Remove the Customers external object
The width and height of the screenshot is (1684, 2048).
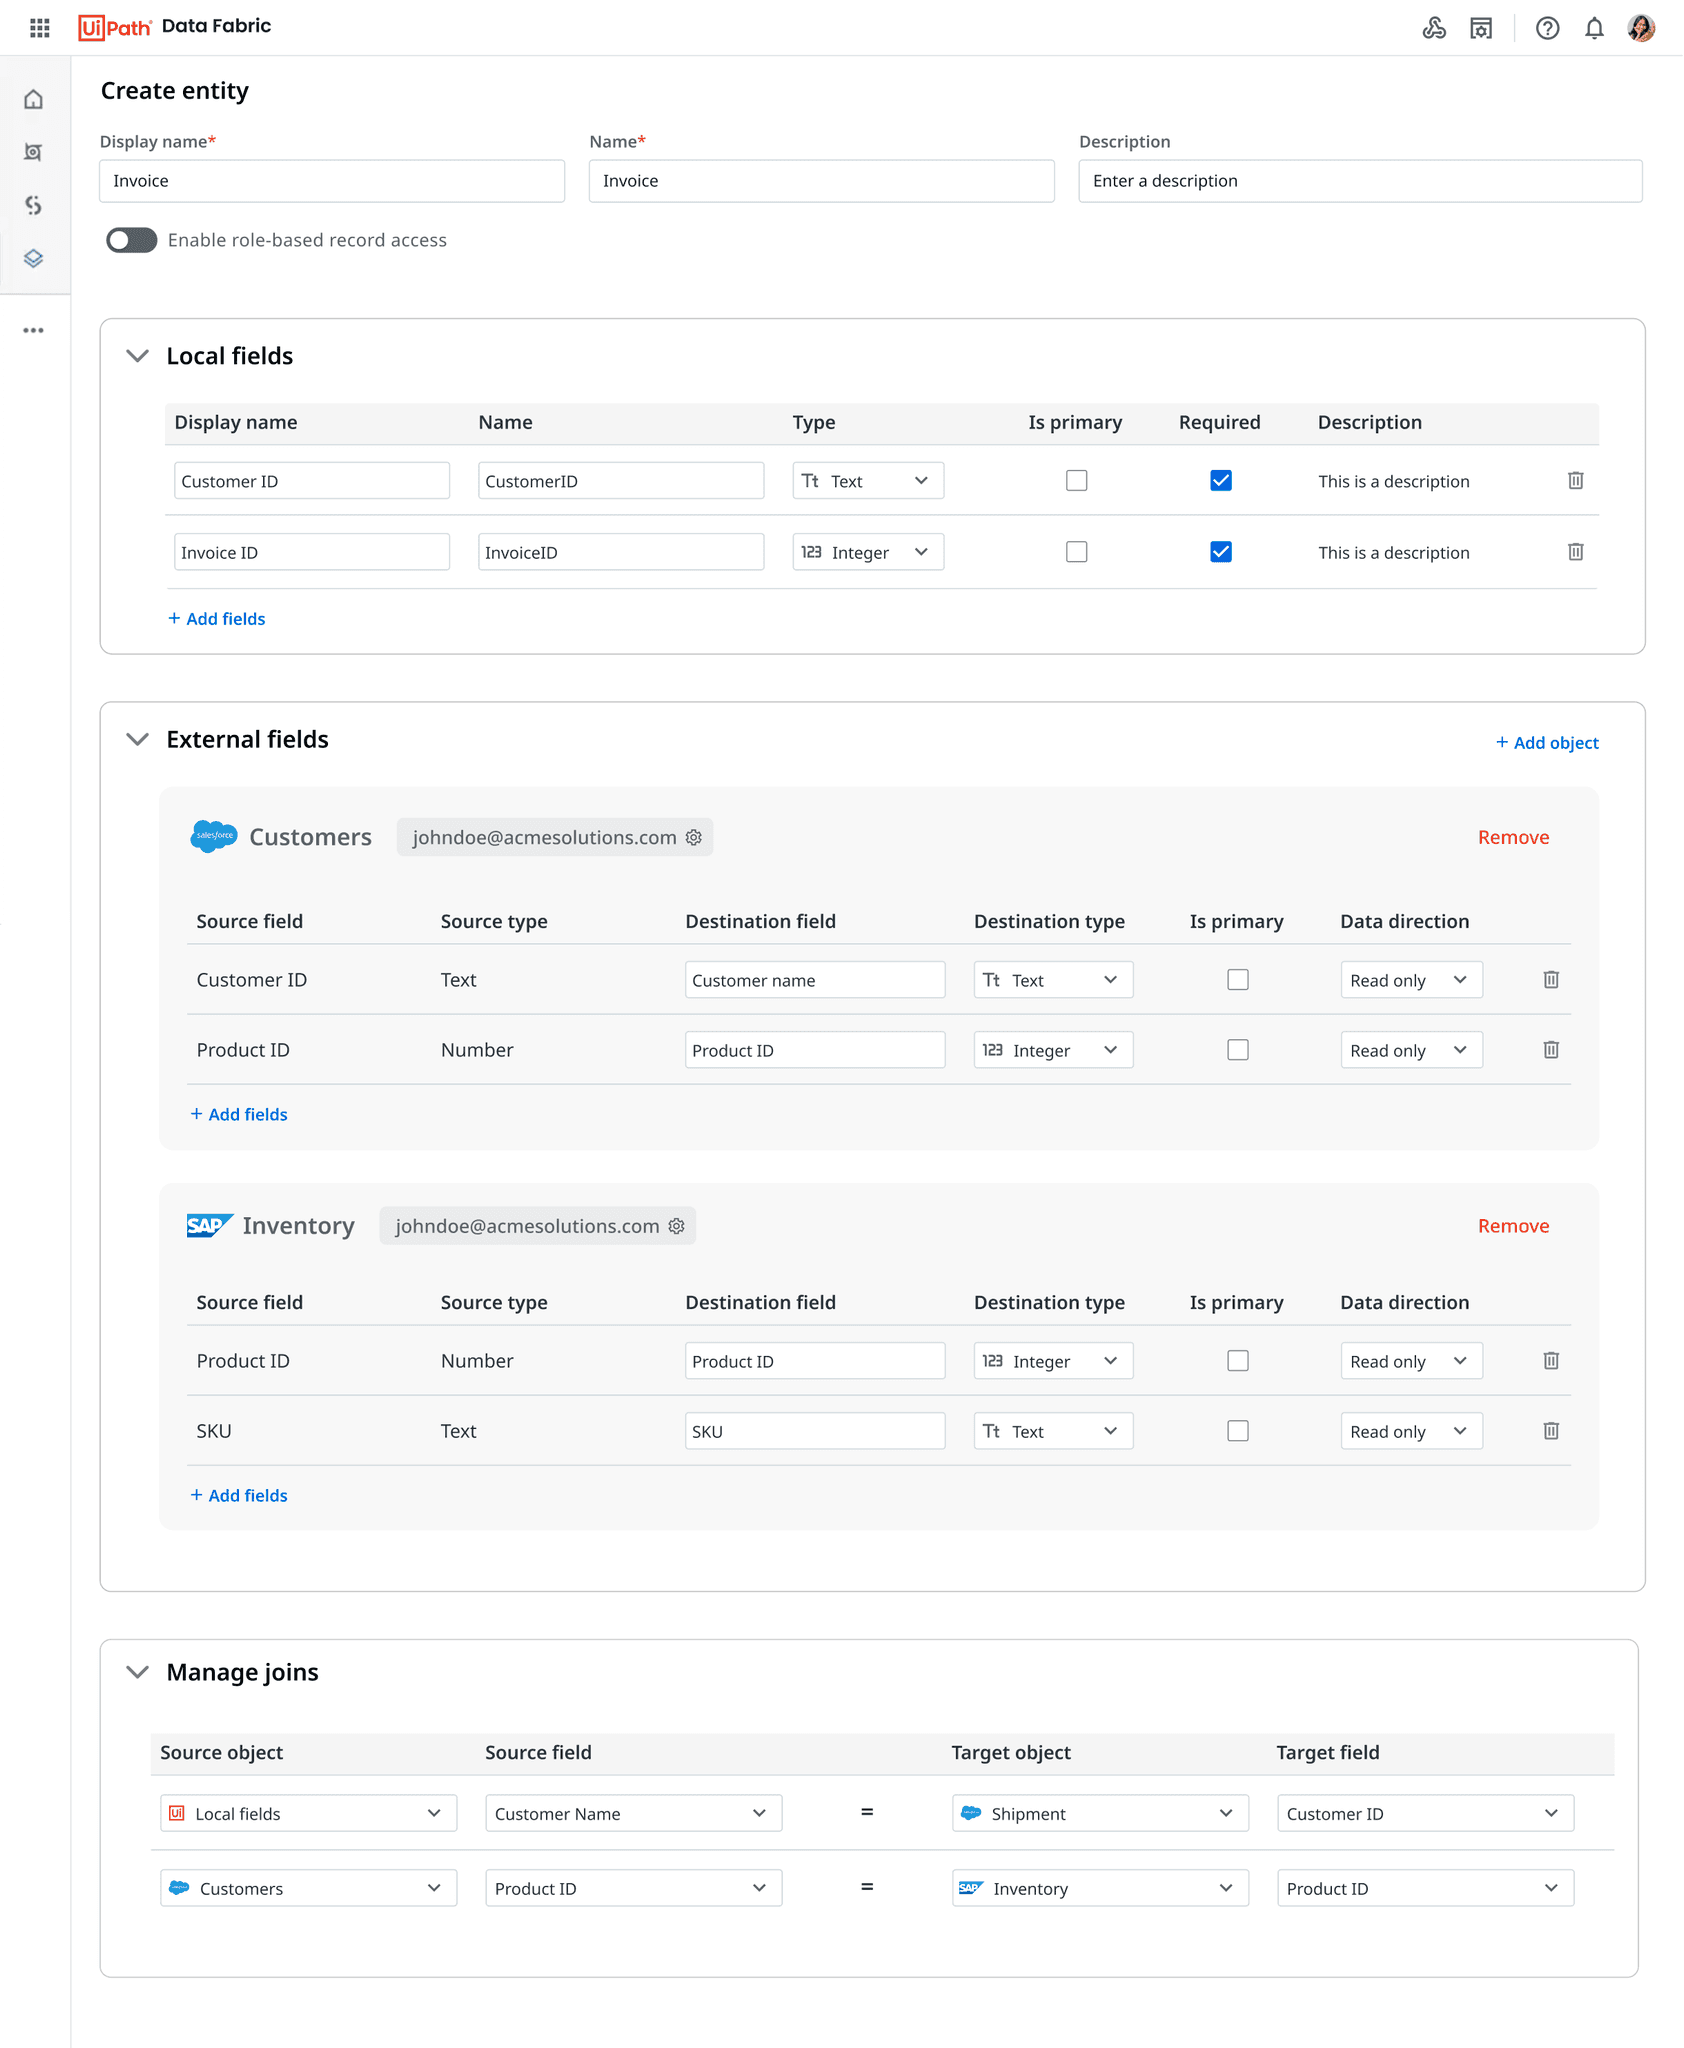[1513, 837]
